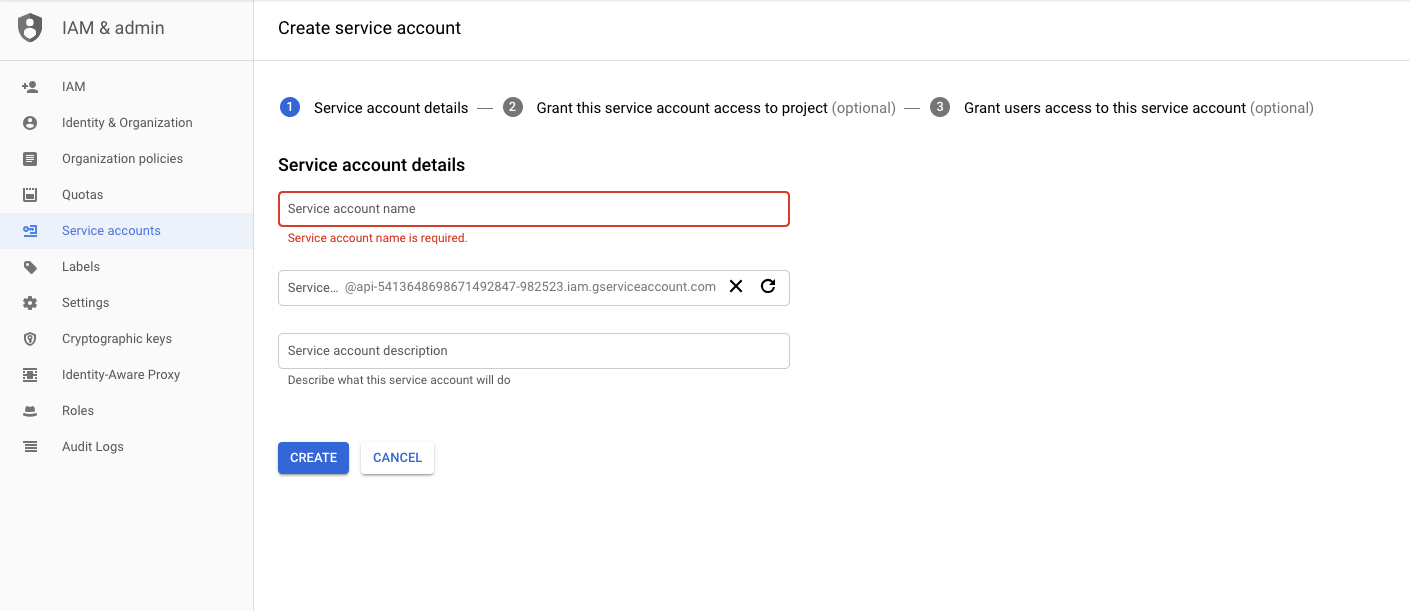Open IAM in the sidebar
This screenshot has width=1410, height=611.
[x=126, y=87]
